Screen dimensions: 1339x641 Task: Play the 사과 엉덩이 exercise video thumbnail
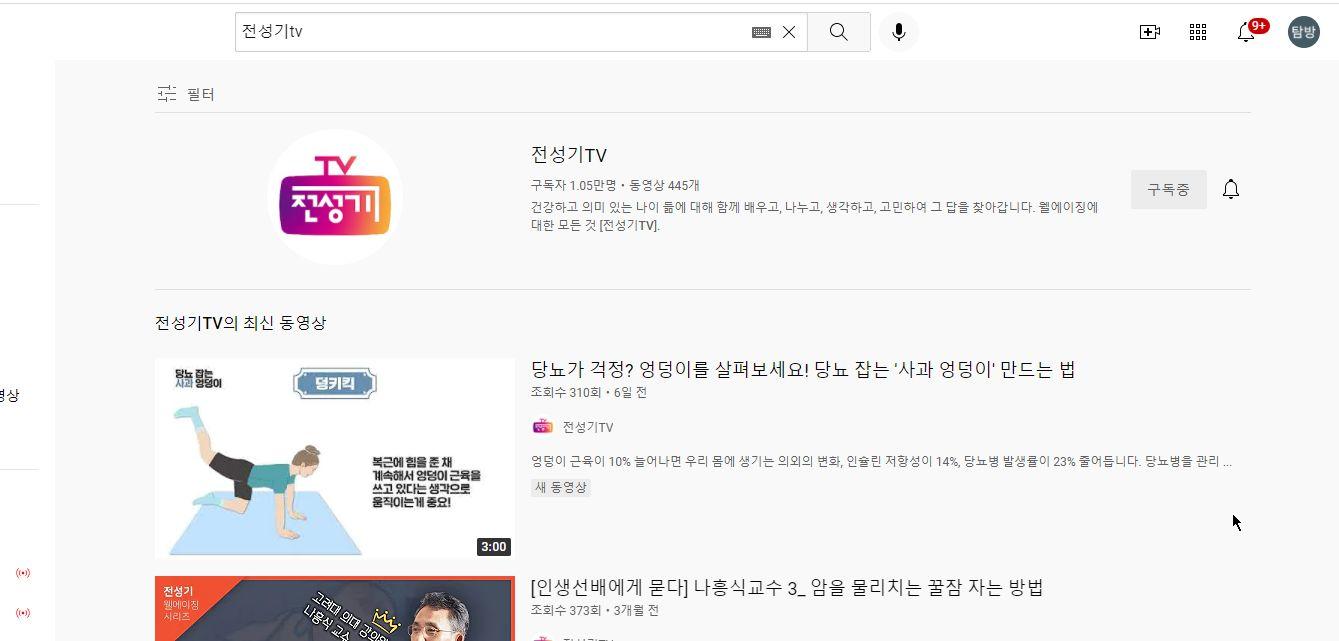pyautogui.click(x=335, y=458)
